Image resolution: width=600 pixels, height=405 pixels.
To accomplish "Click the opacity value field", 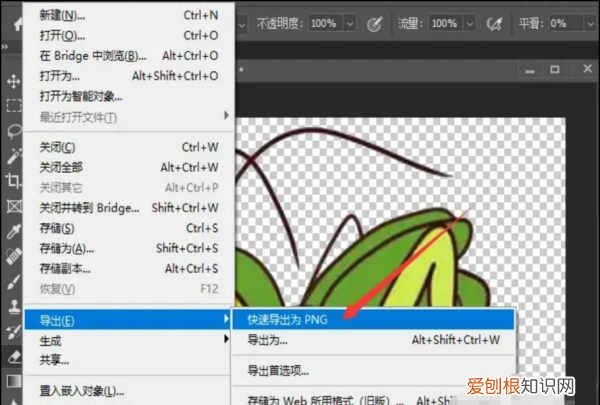I will coord(326,24).
